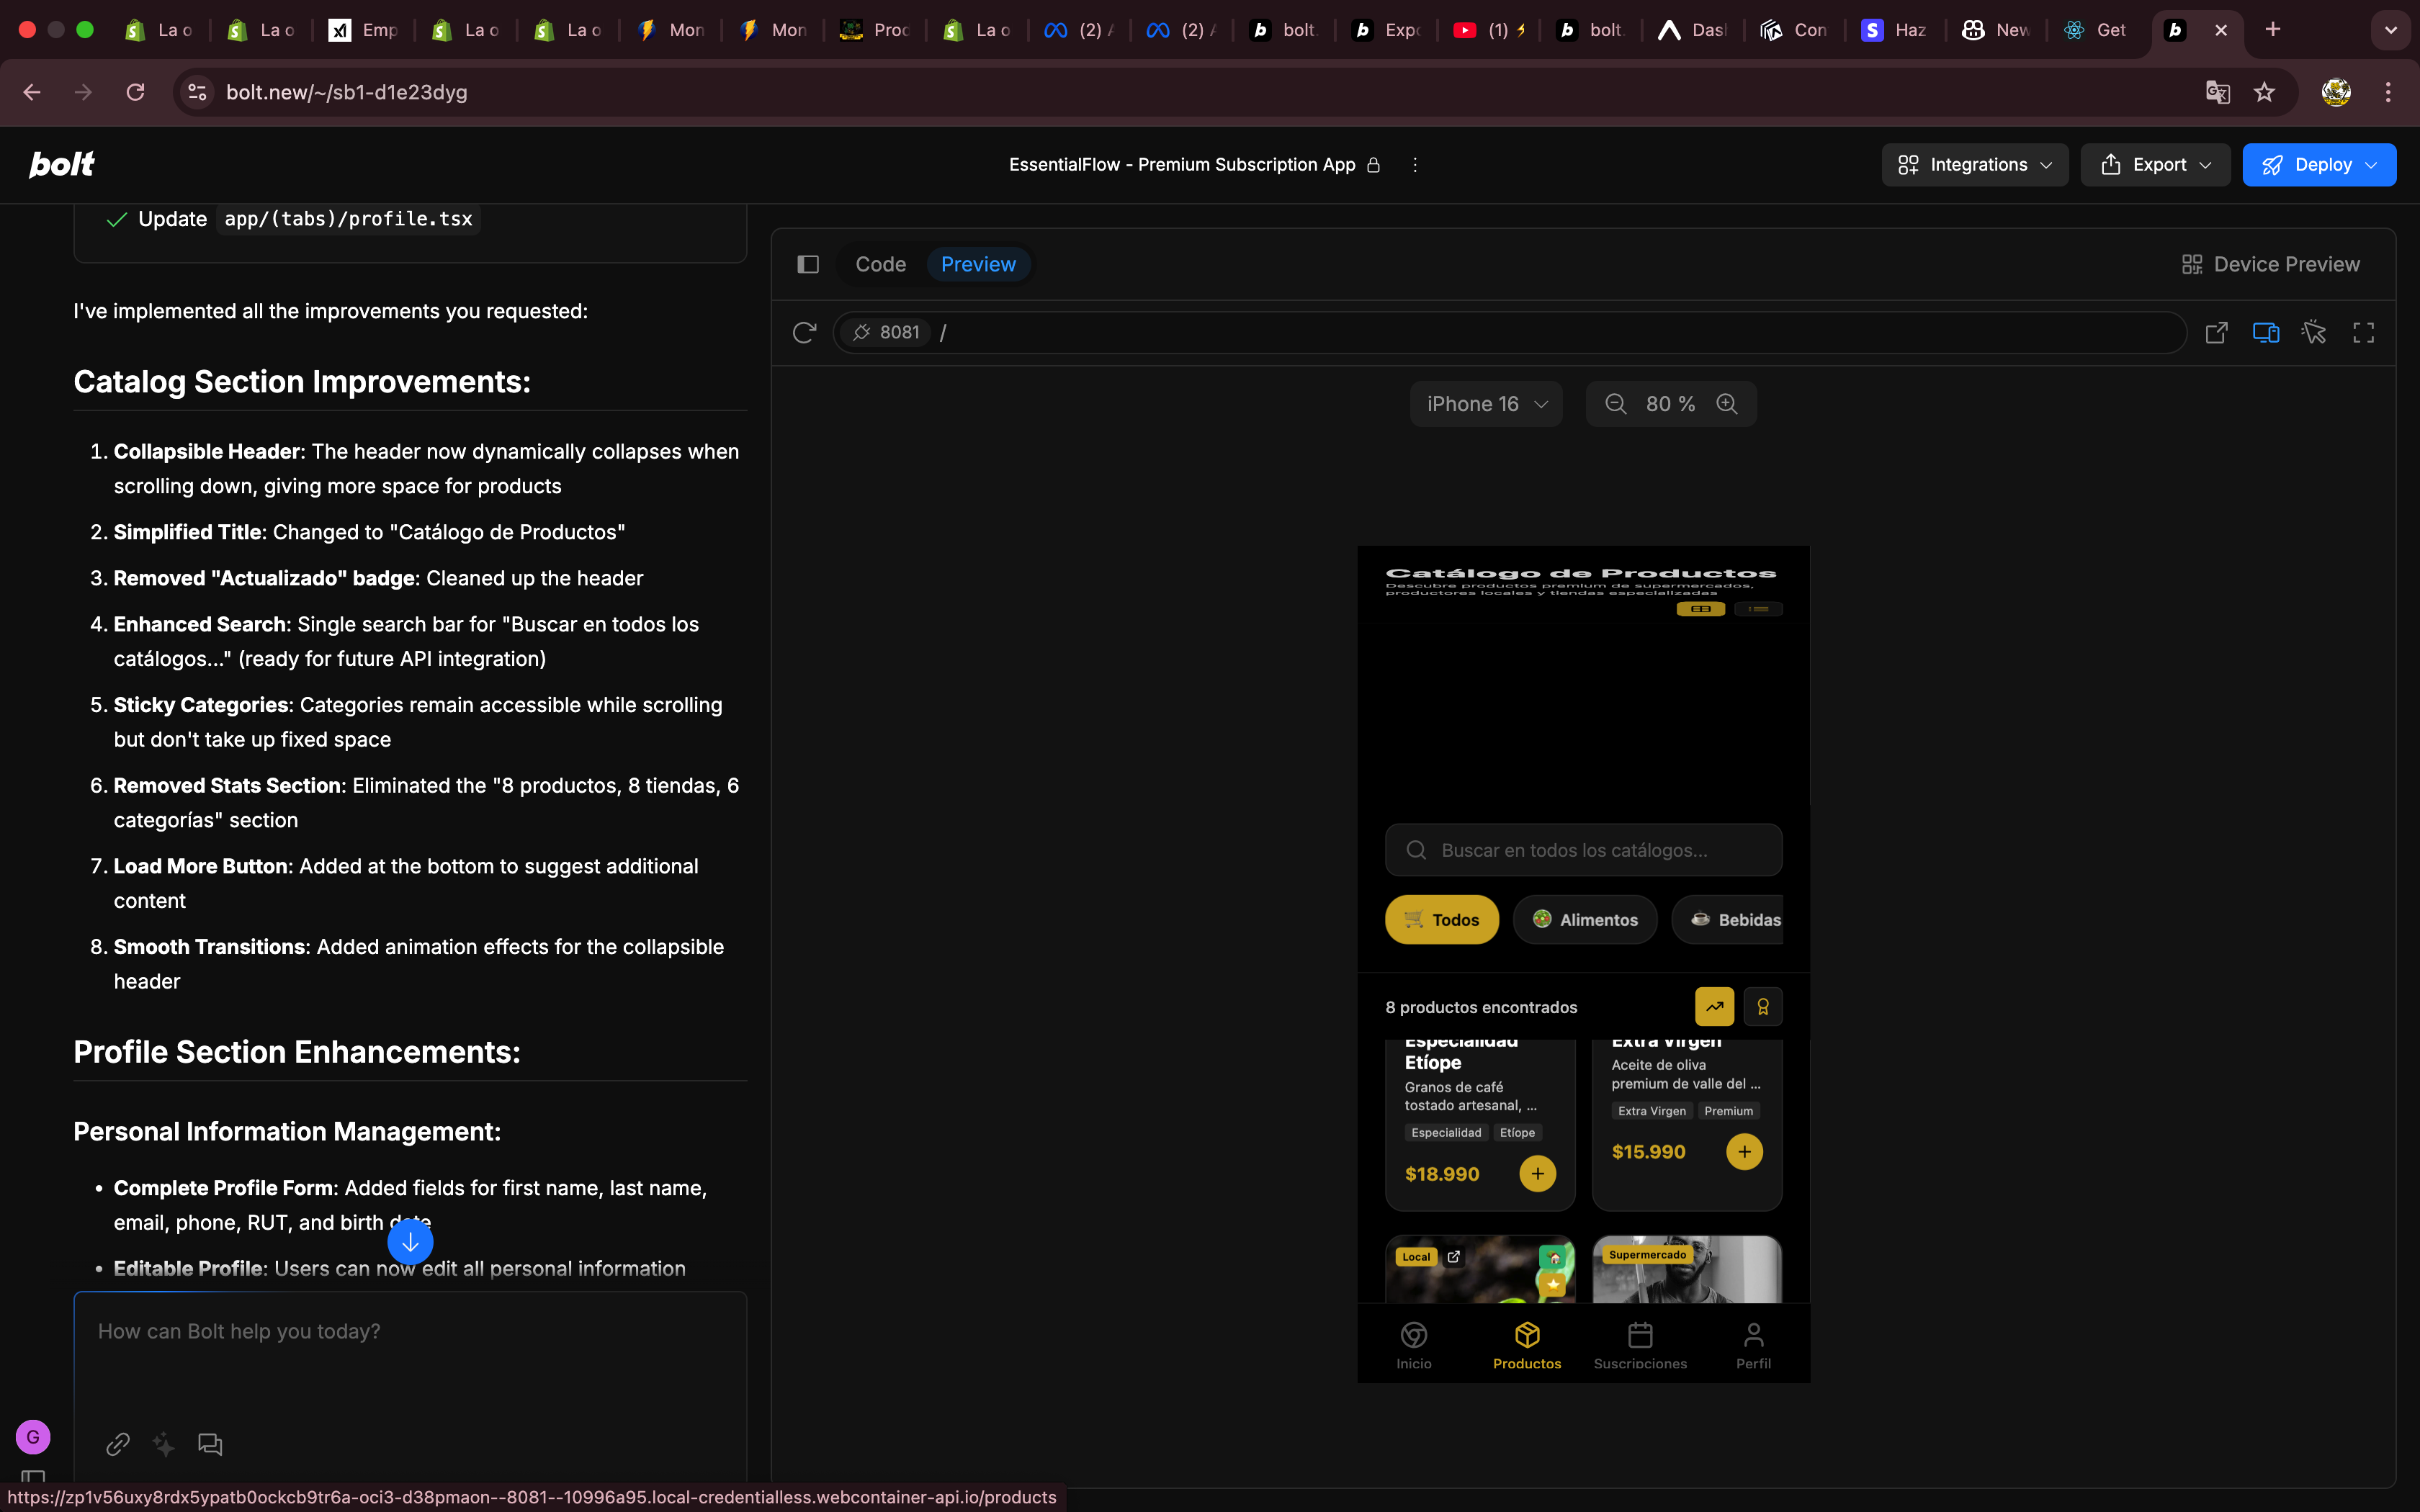Expand the Export dropdown
The height and width of the screenshot is (1512, 2420).
[2155, 165]
